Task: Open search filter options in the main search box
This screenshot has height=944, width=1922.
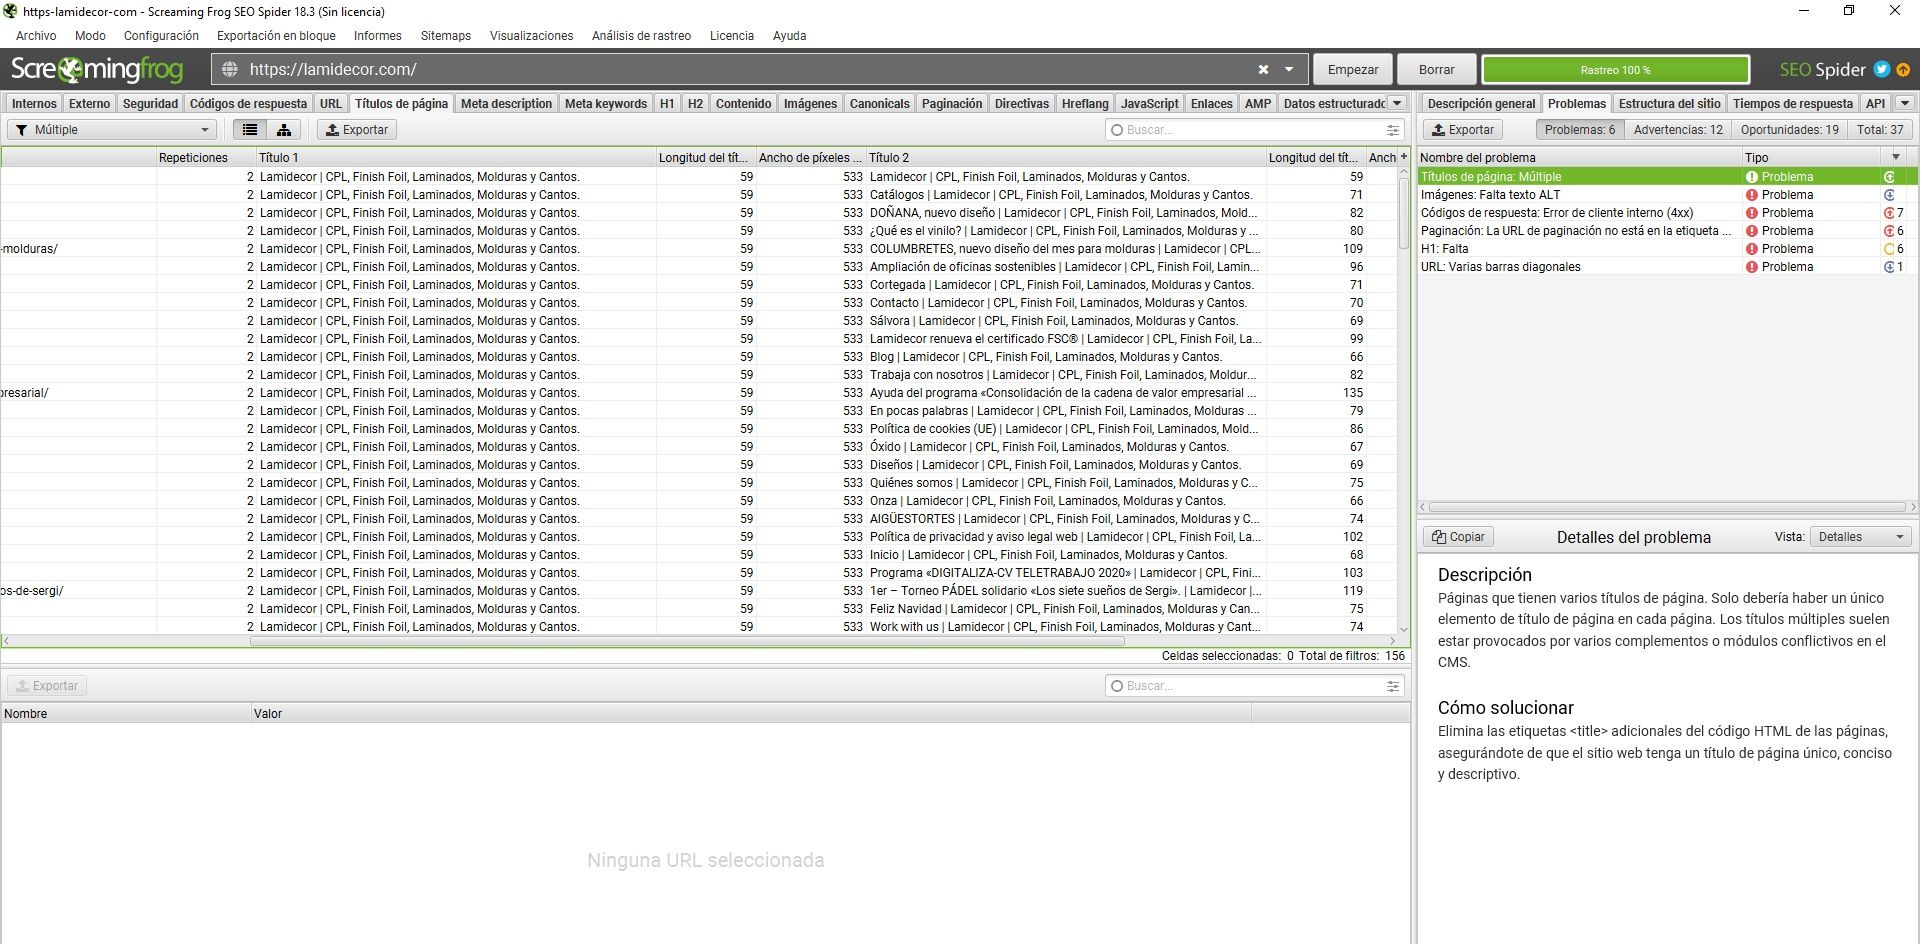Action: [1392, 130]
